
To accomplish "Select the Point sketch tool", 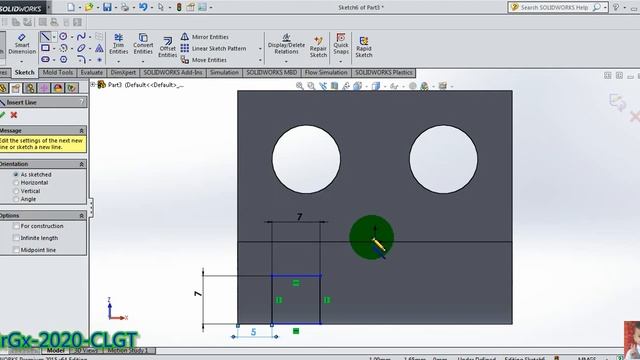I will pyautogui.click(x=99, y=60).
